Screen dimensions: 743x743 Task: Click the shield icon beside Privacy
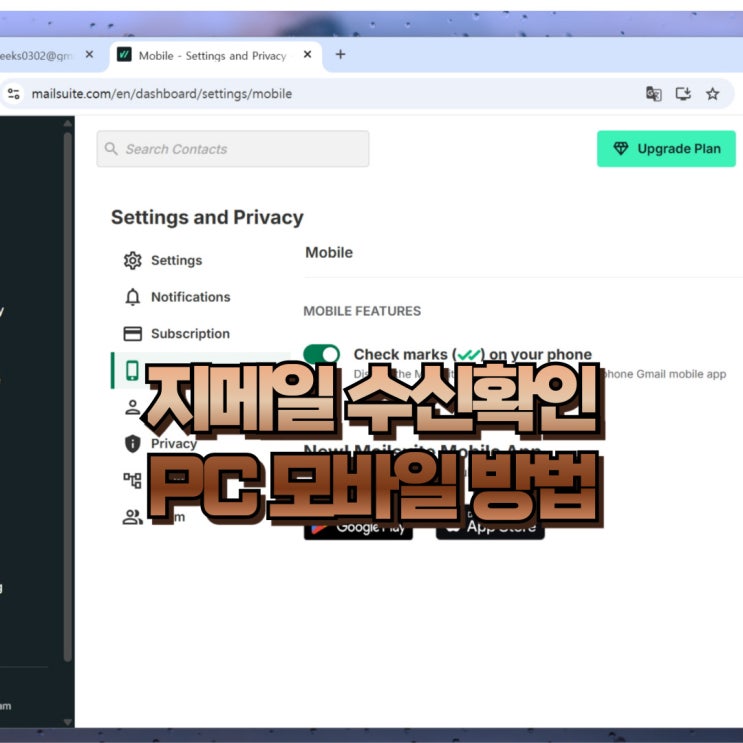point(132,444)
